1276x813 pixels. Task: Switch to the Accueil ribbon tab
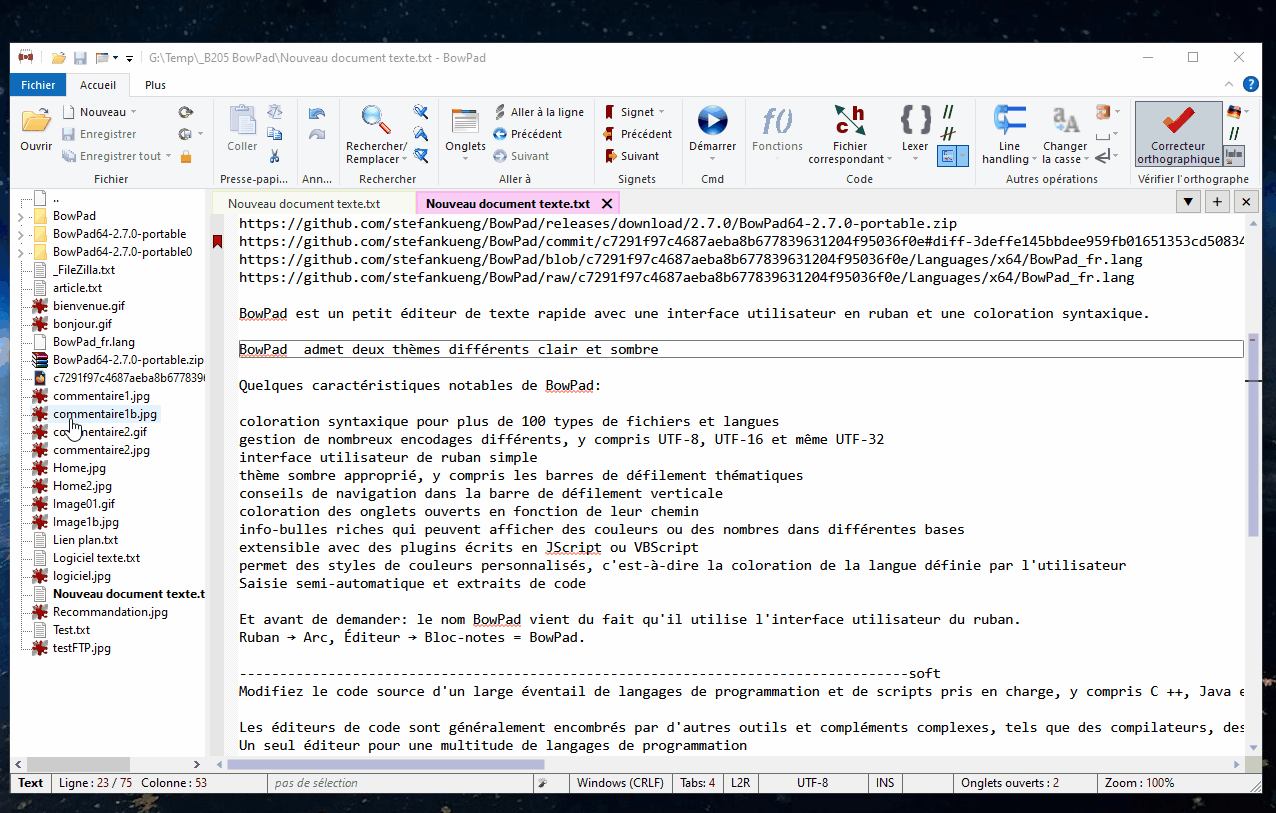click(98, 85)
